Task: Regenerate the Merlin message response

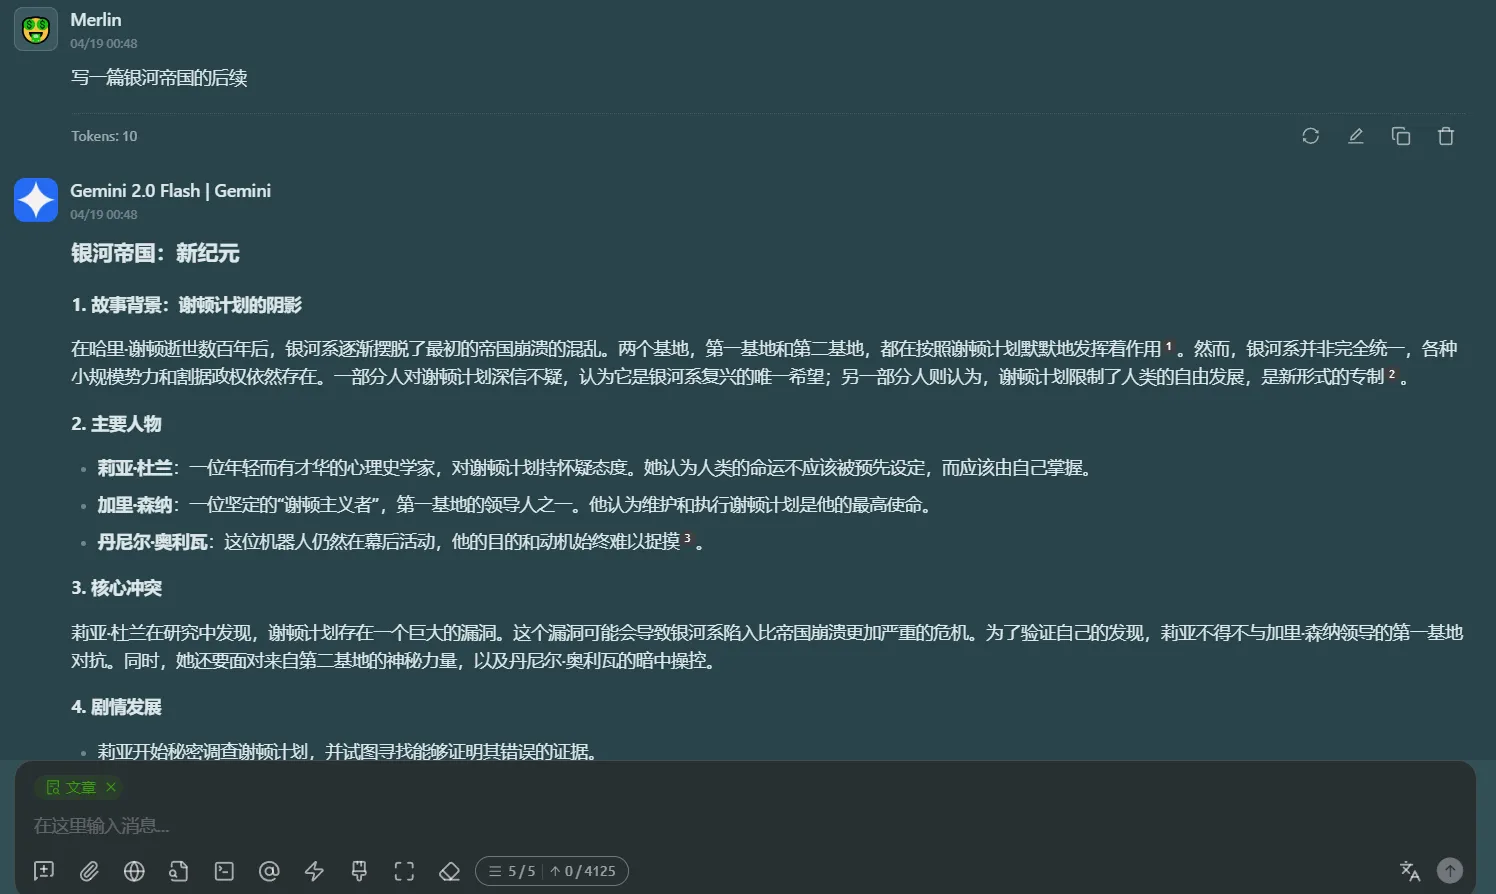Action: [x=1310, y=136]
